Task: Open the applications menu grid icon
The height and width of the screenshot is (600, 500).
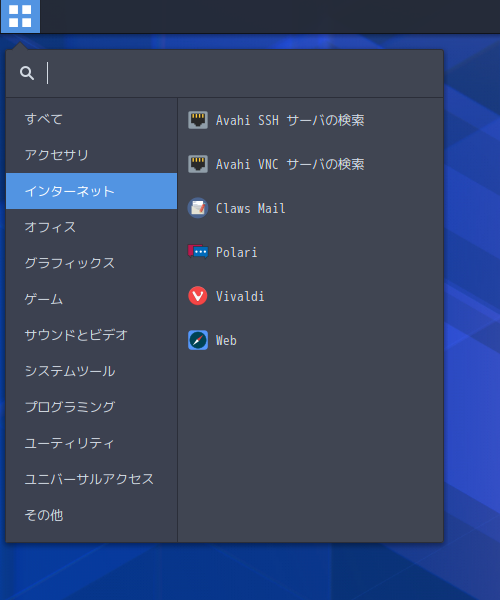Action: (x=20, y=16)
